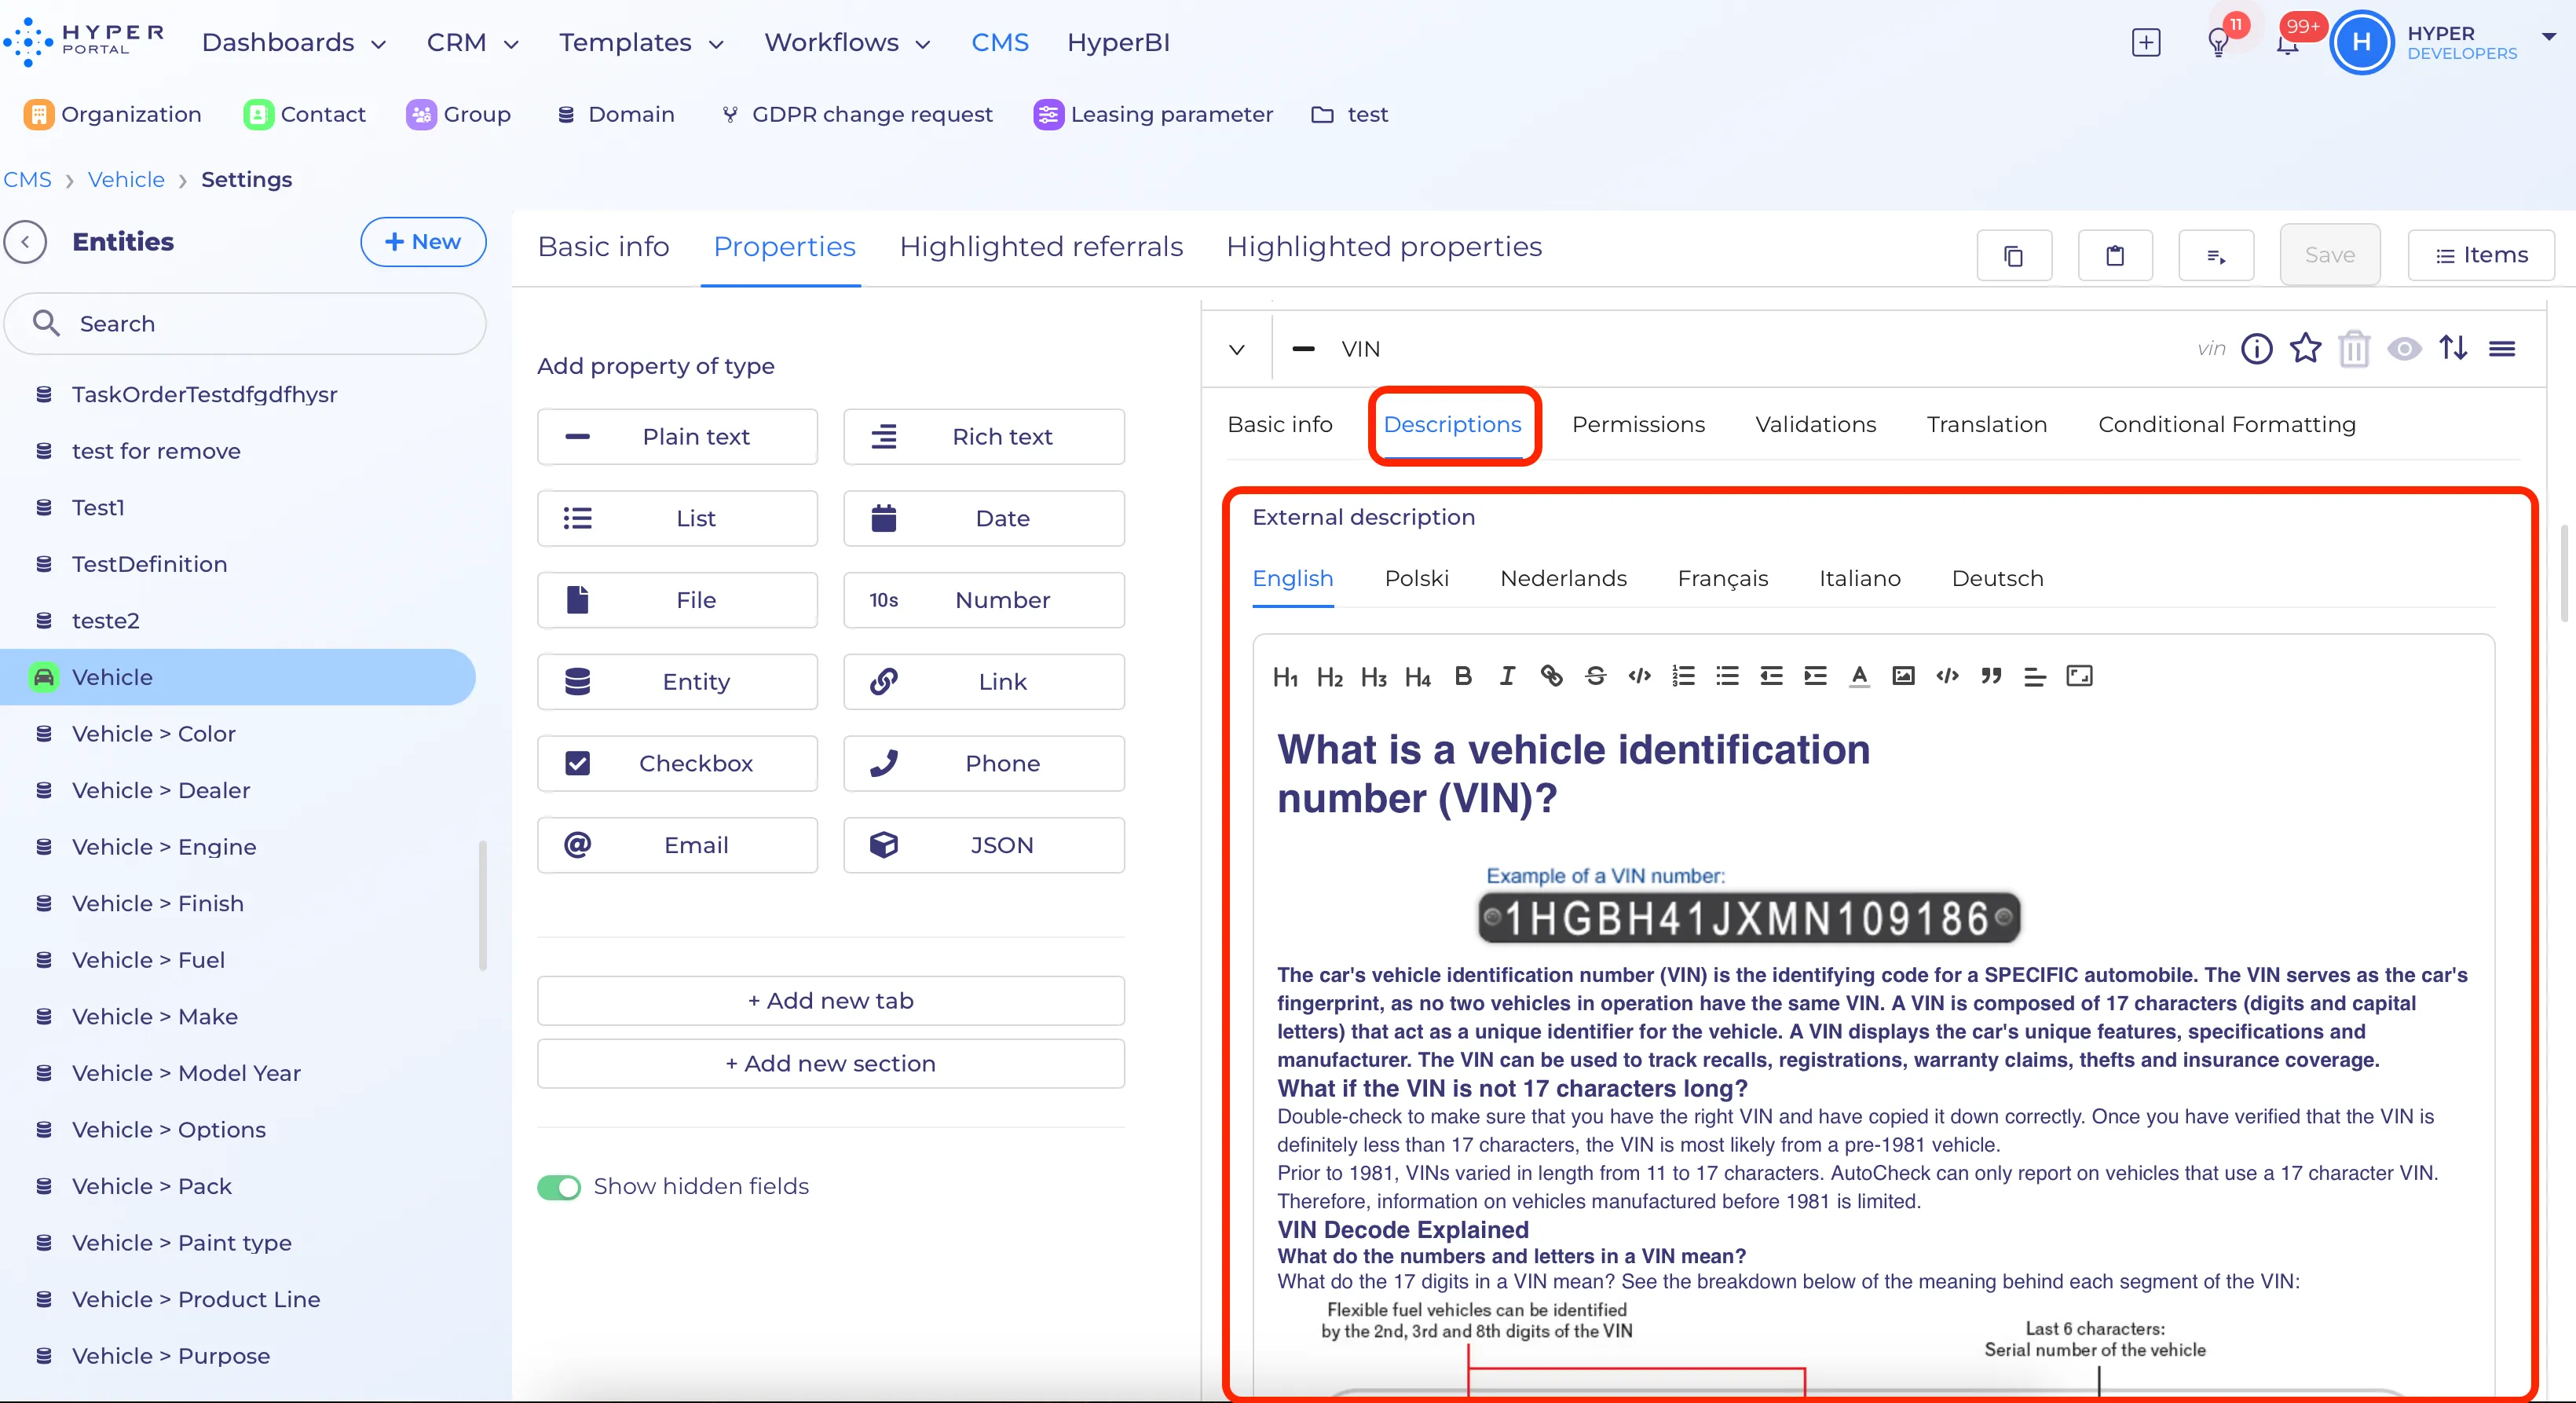Screen dimensions: 2576x1403
Task: Insert a blockquote
Action: (x=1991, y=676)
